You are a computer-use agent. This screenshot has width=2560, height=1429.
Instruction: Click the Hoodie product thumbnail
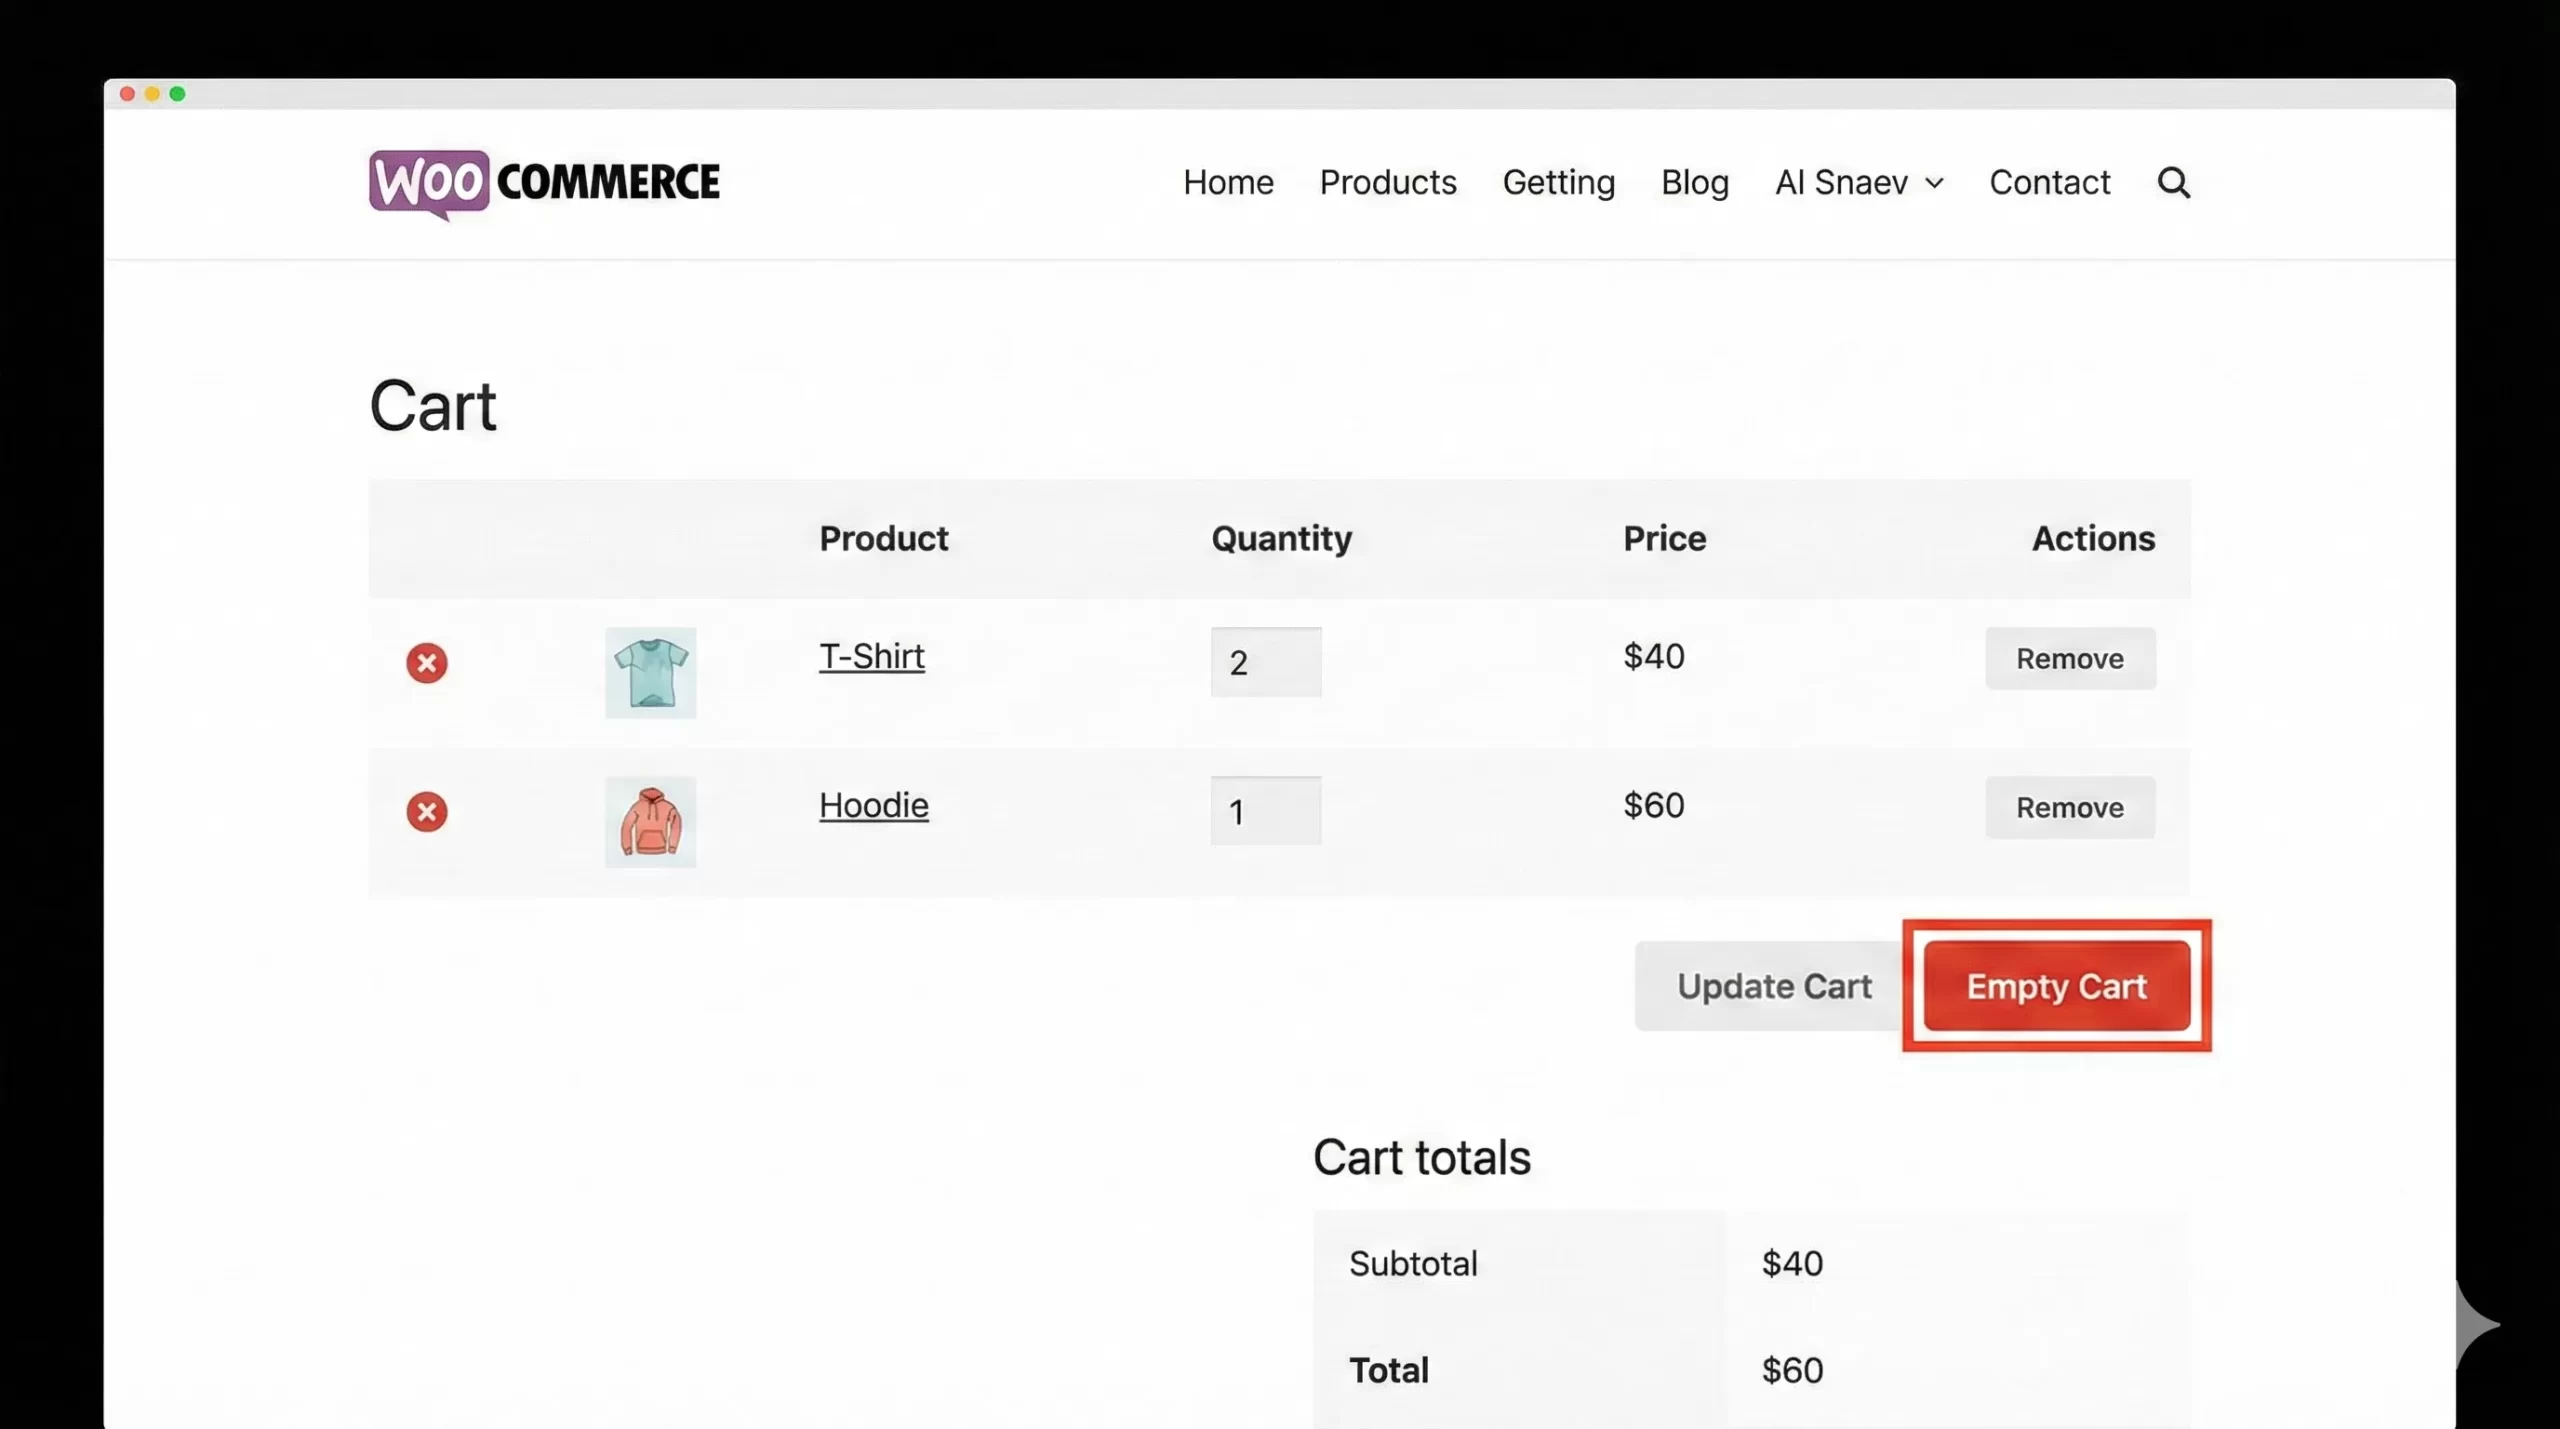pos(650,822)
